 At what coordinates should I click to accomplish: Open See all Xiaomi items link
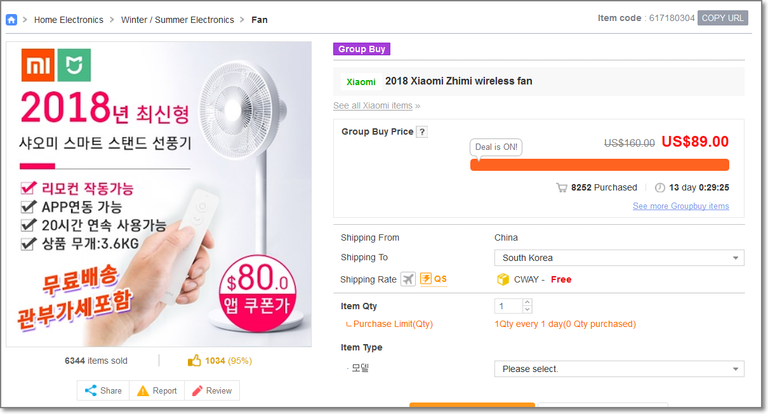[x=376, y=105]
